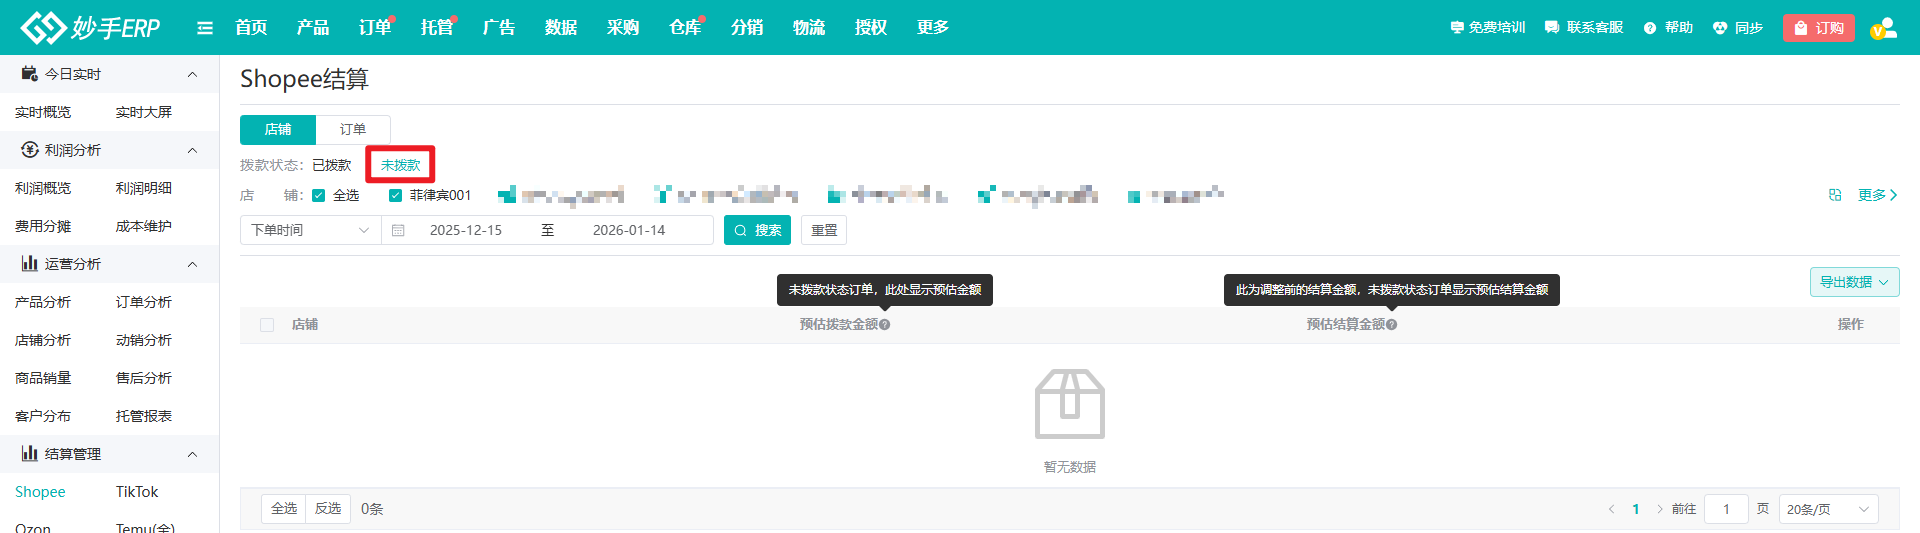The image size is (1920, 533).
Task: Open the 帮助 help link
Action: click(1668, 28)
